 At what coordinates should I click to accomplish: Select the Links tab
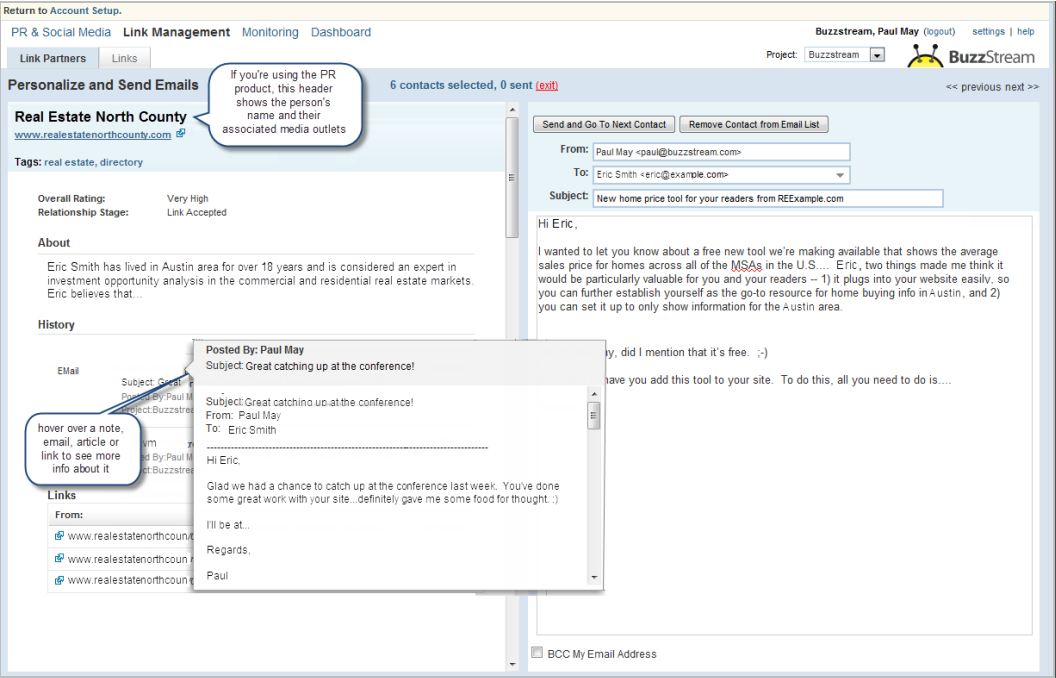(125, 58)
